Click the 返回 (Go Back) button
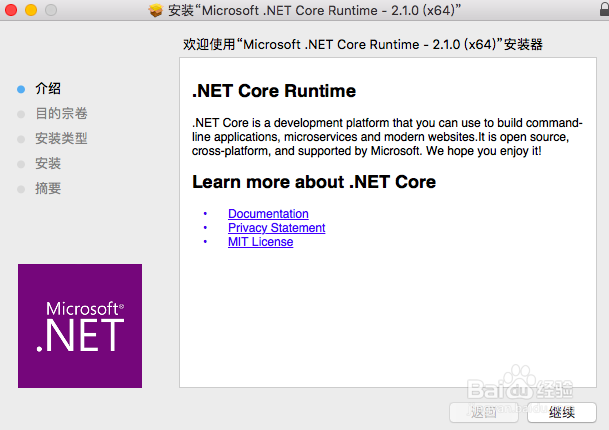 [x=484, y=413]
